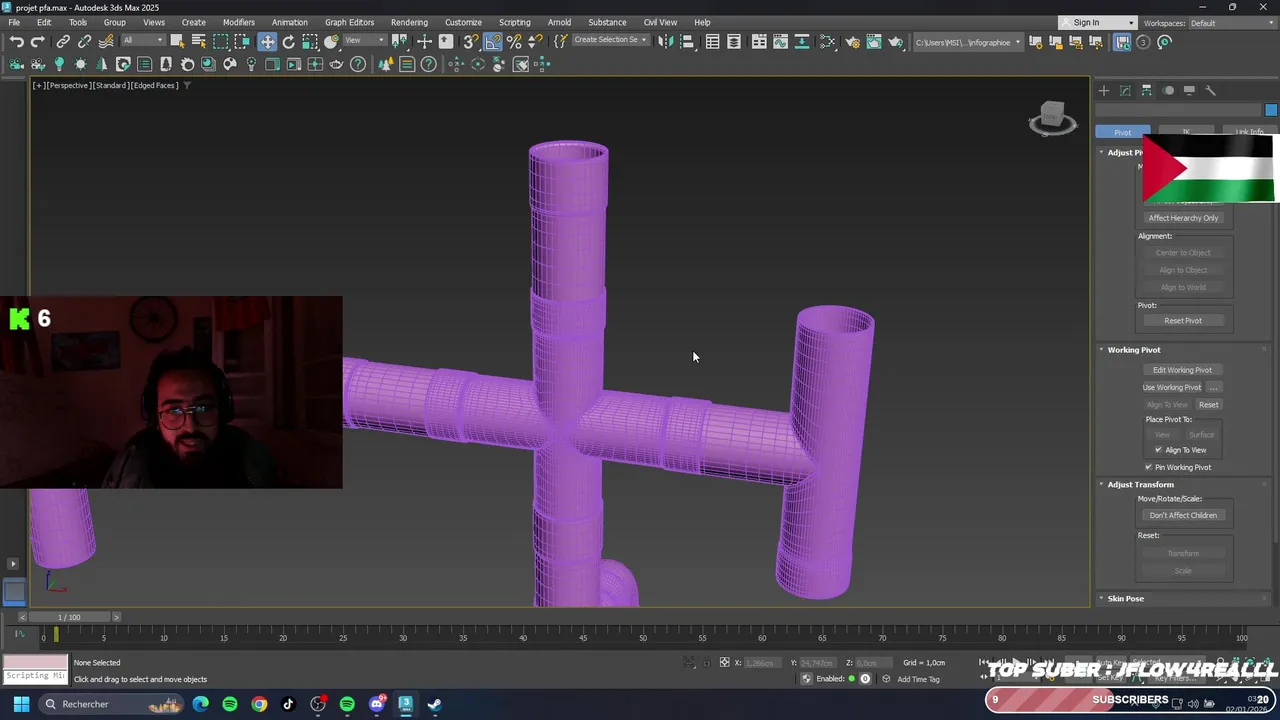The image size is (1280, 720).
Task: Collapse the Adjust Transform rollout
Action: (x=1140, y=484)
